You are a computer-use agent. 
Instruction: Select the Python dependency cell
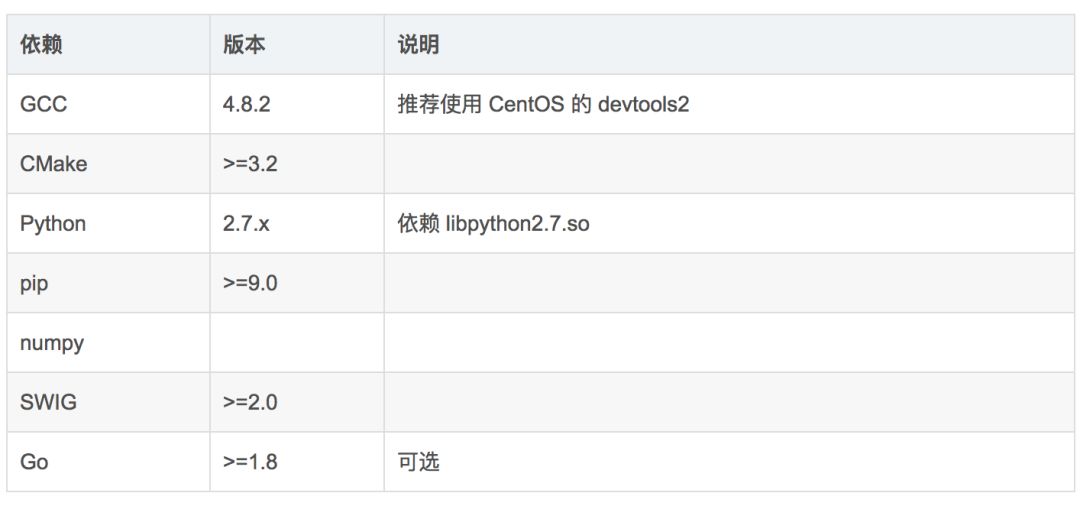click(x=53, y=223)
